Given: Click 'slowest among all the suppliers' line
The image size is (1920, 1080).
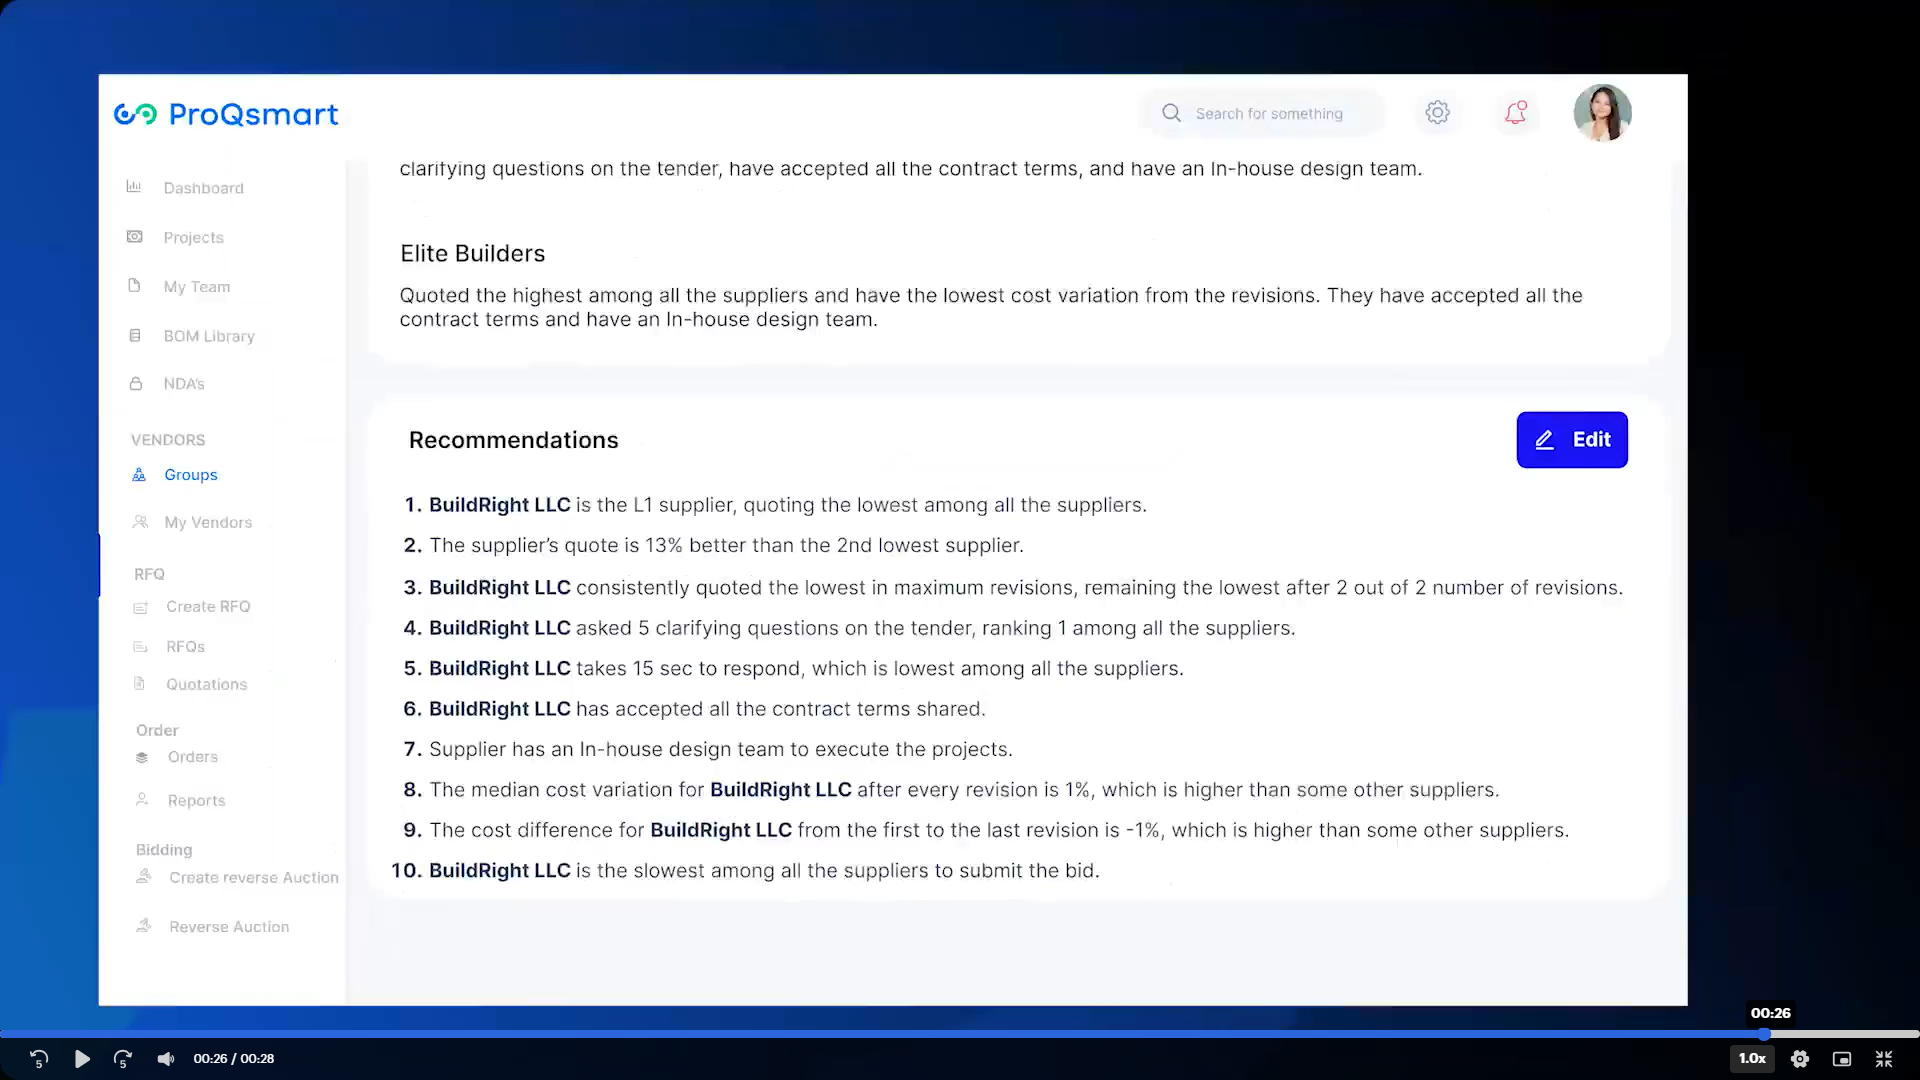Looking at the screenshot, I should [x=745, y=871].
